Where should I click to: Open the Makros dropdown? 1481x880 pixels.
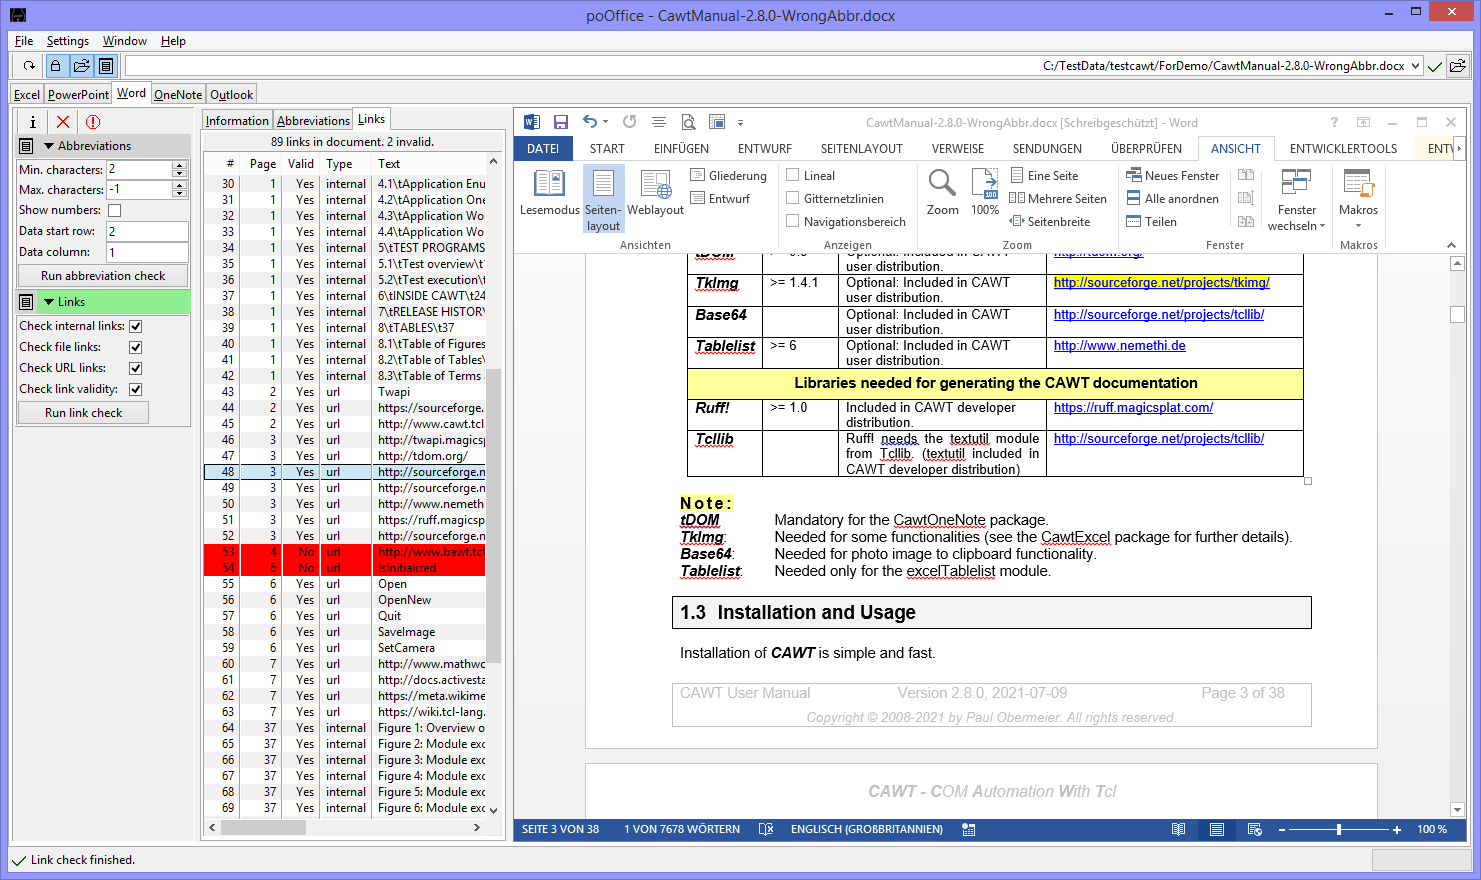click(1358, 199)
